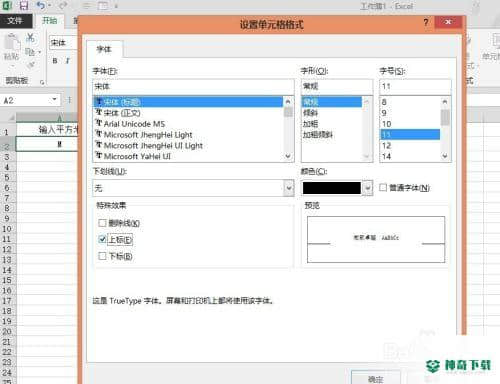500x384 pixels.
Task: Open the 文件 tab
Action: point(16,21)
